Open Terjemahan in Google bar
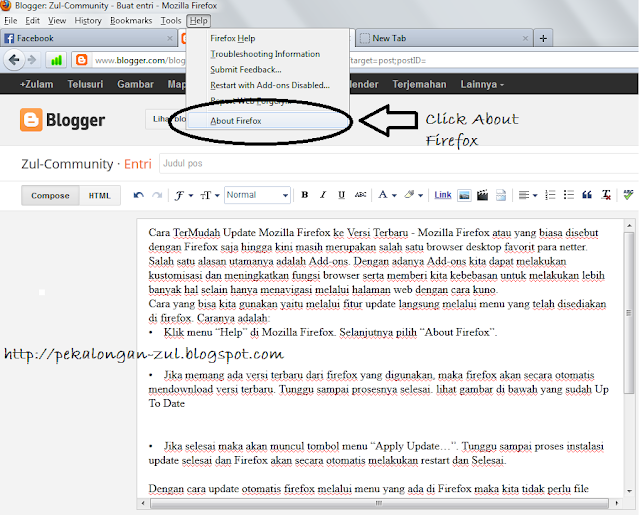 coord(419,84)
